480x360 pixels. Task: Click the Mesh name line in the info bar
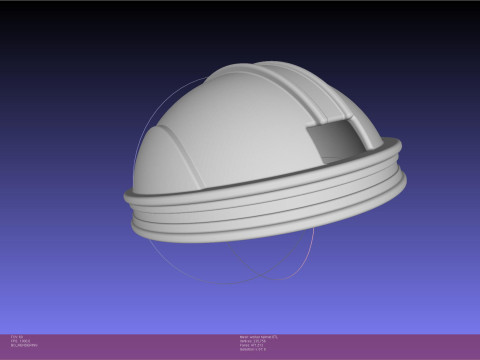258,337
